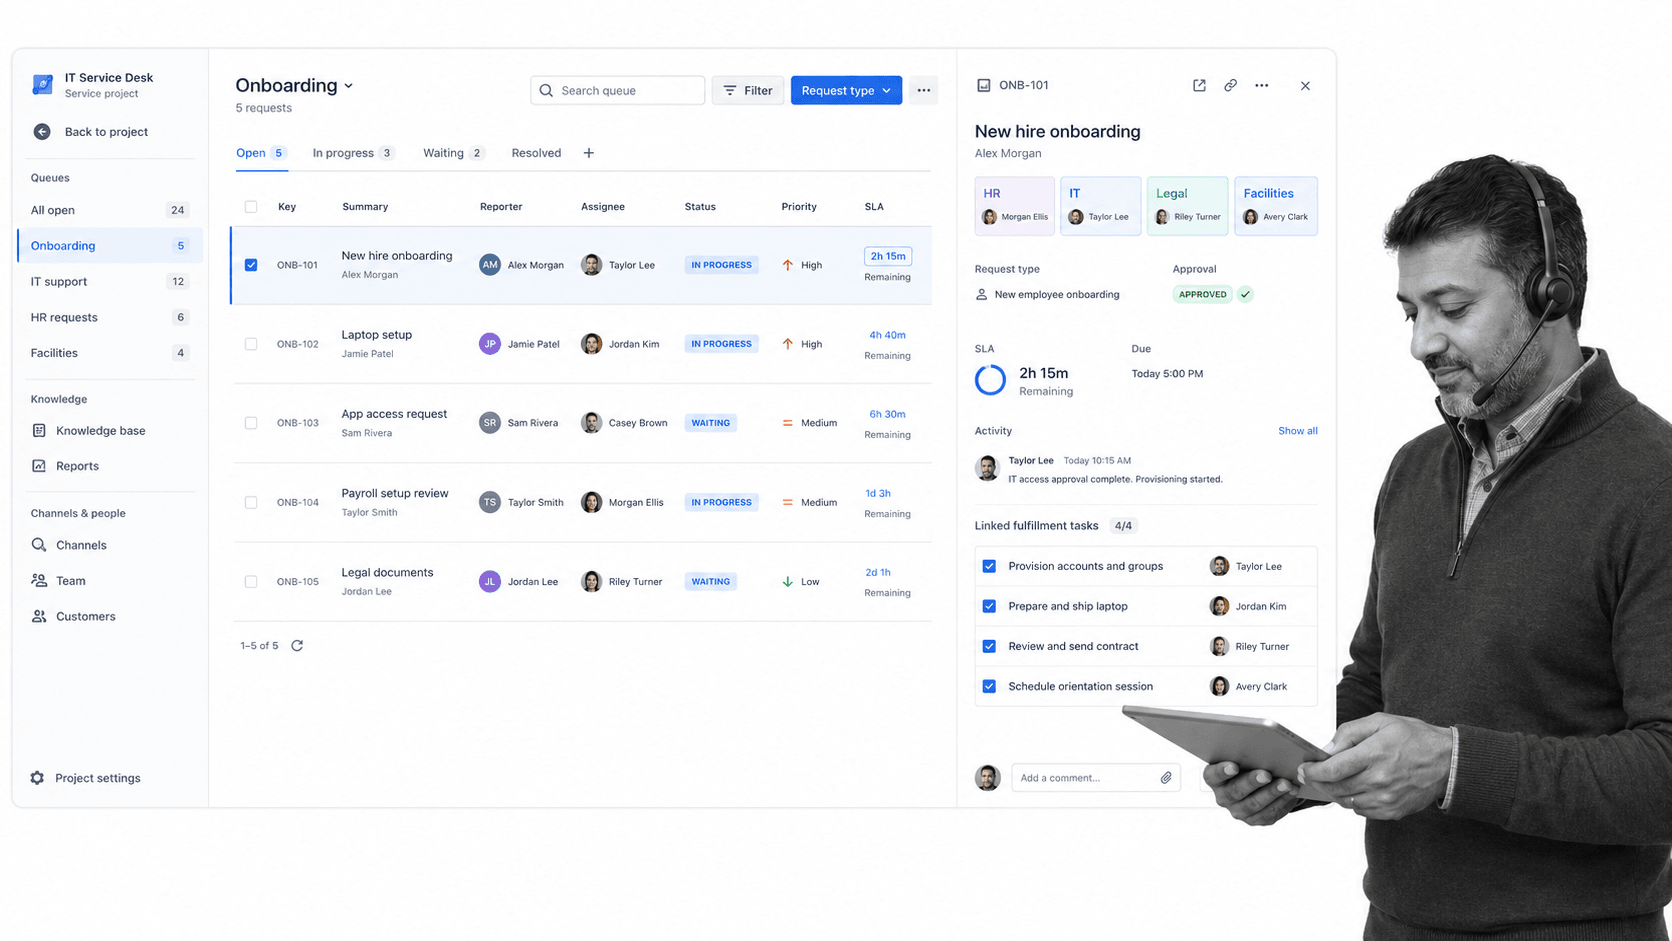
Task: Click the medium priority icon for ONB-103
Action: 788,423
